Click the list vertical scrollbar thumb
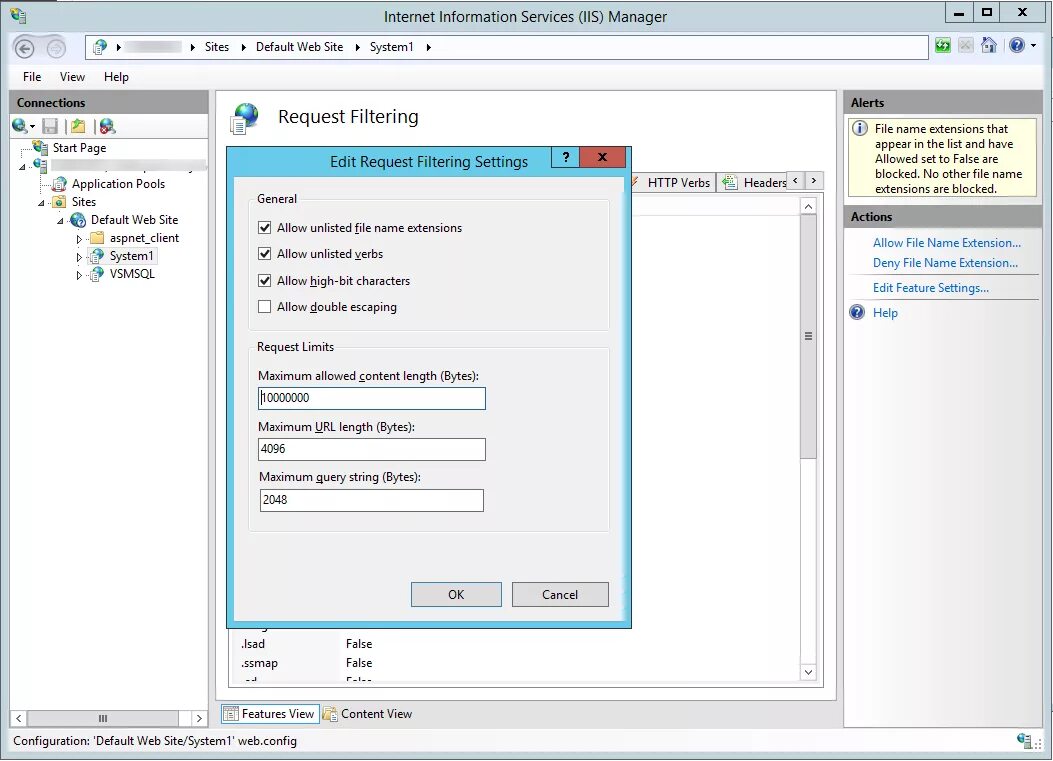The image size is (1053, 761). 809,336
